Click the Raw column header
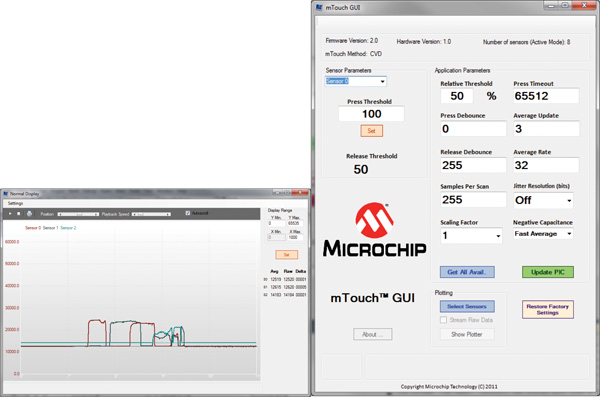The width and height of the screenshot is (600, 397). pyautogui.click(x=288, y=271)
